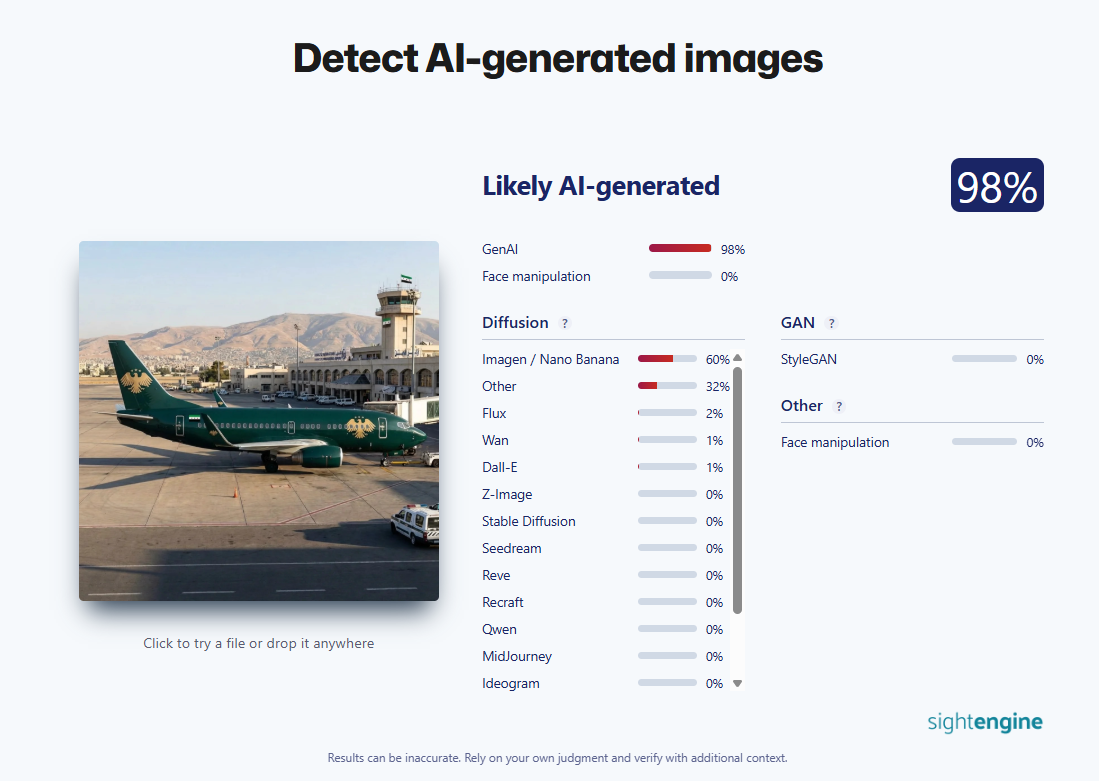Click the 'Likely AI-generated' result heading
This screenshot has height=781, width=1099.
(601, 186)
